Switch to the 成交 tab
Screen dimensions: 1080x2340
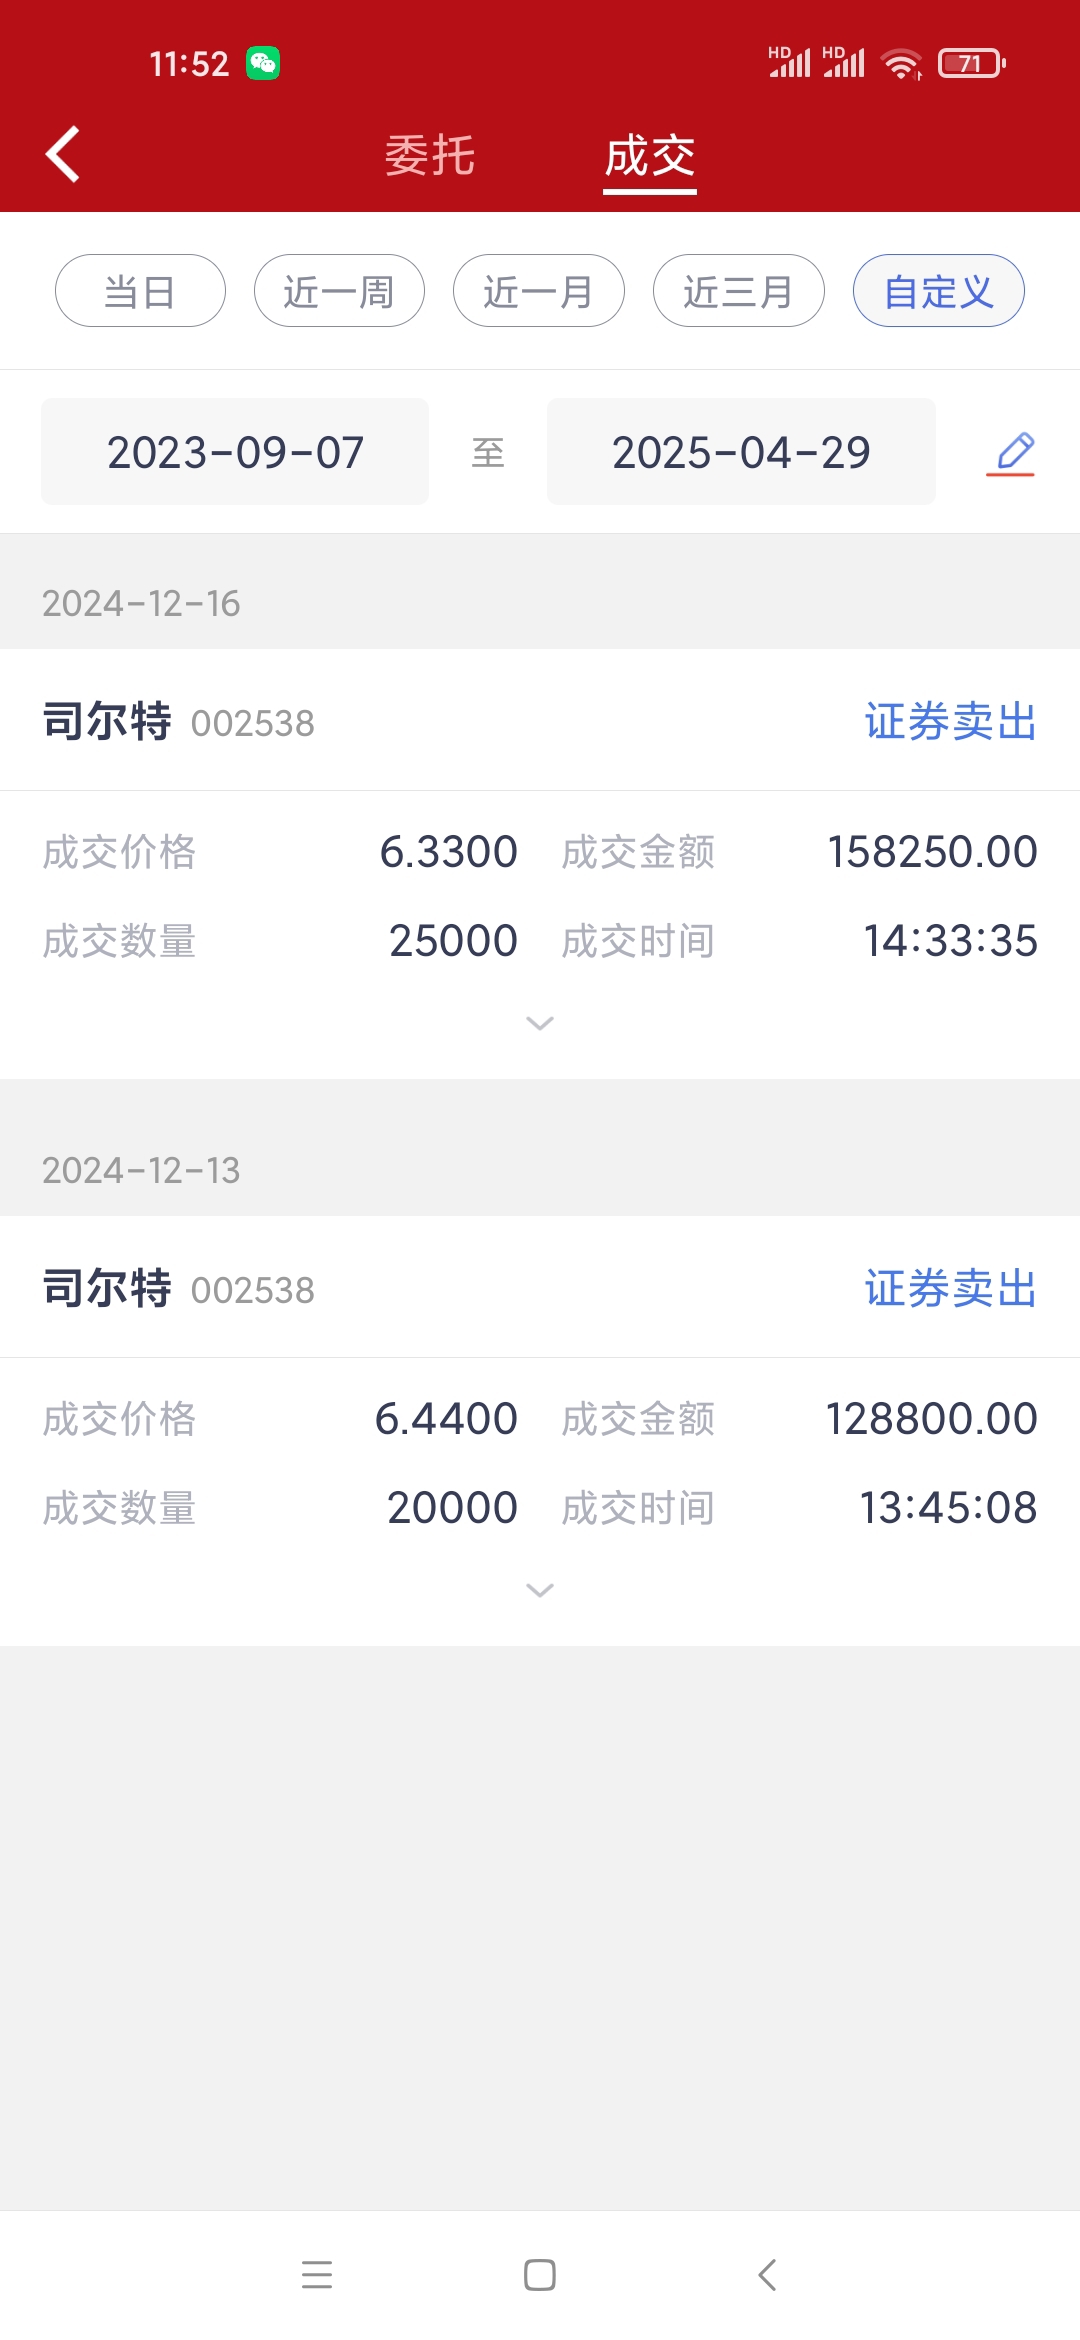(x=650, y=156)
